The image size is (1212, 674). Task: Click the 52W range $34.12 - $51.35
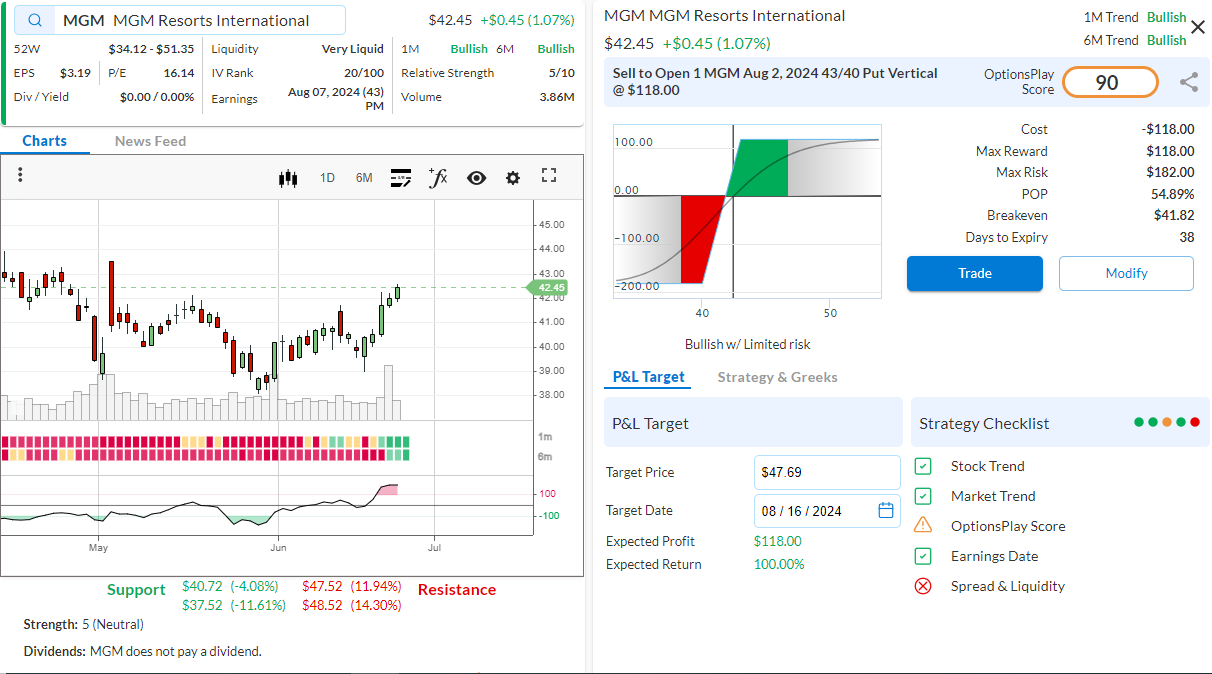click(152, 49)
